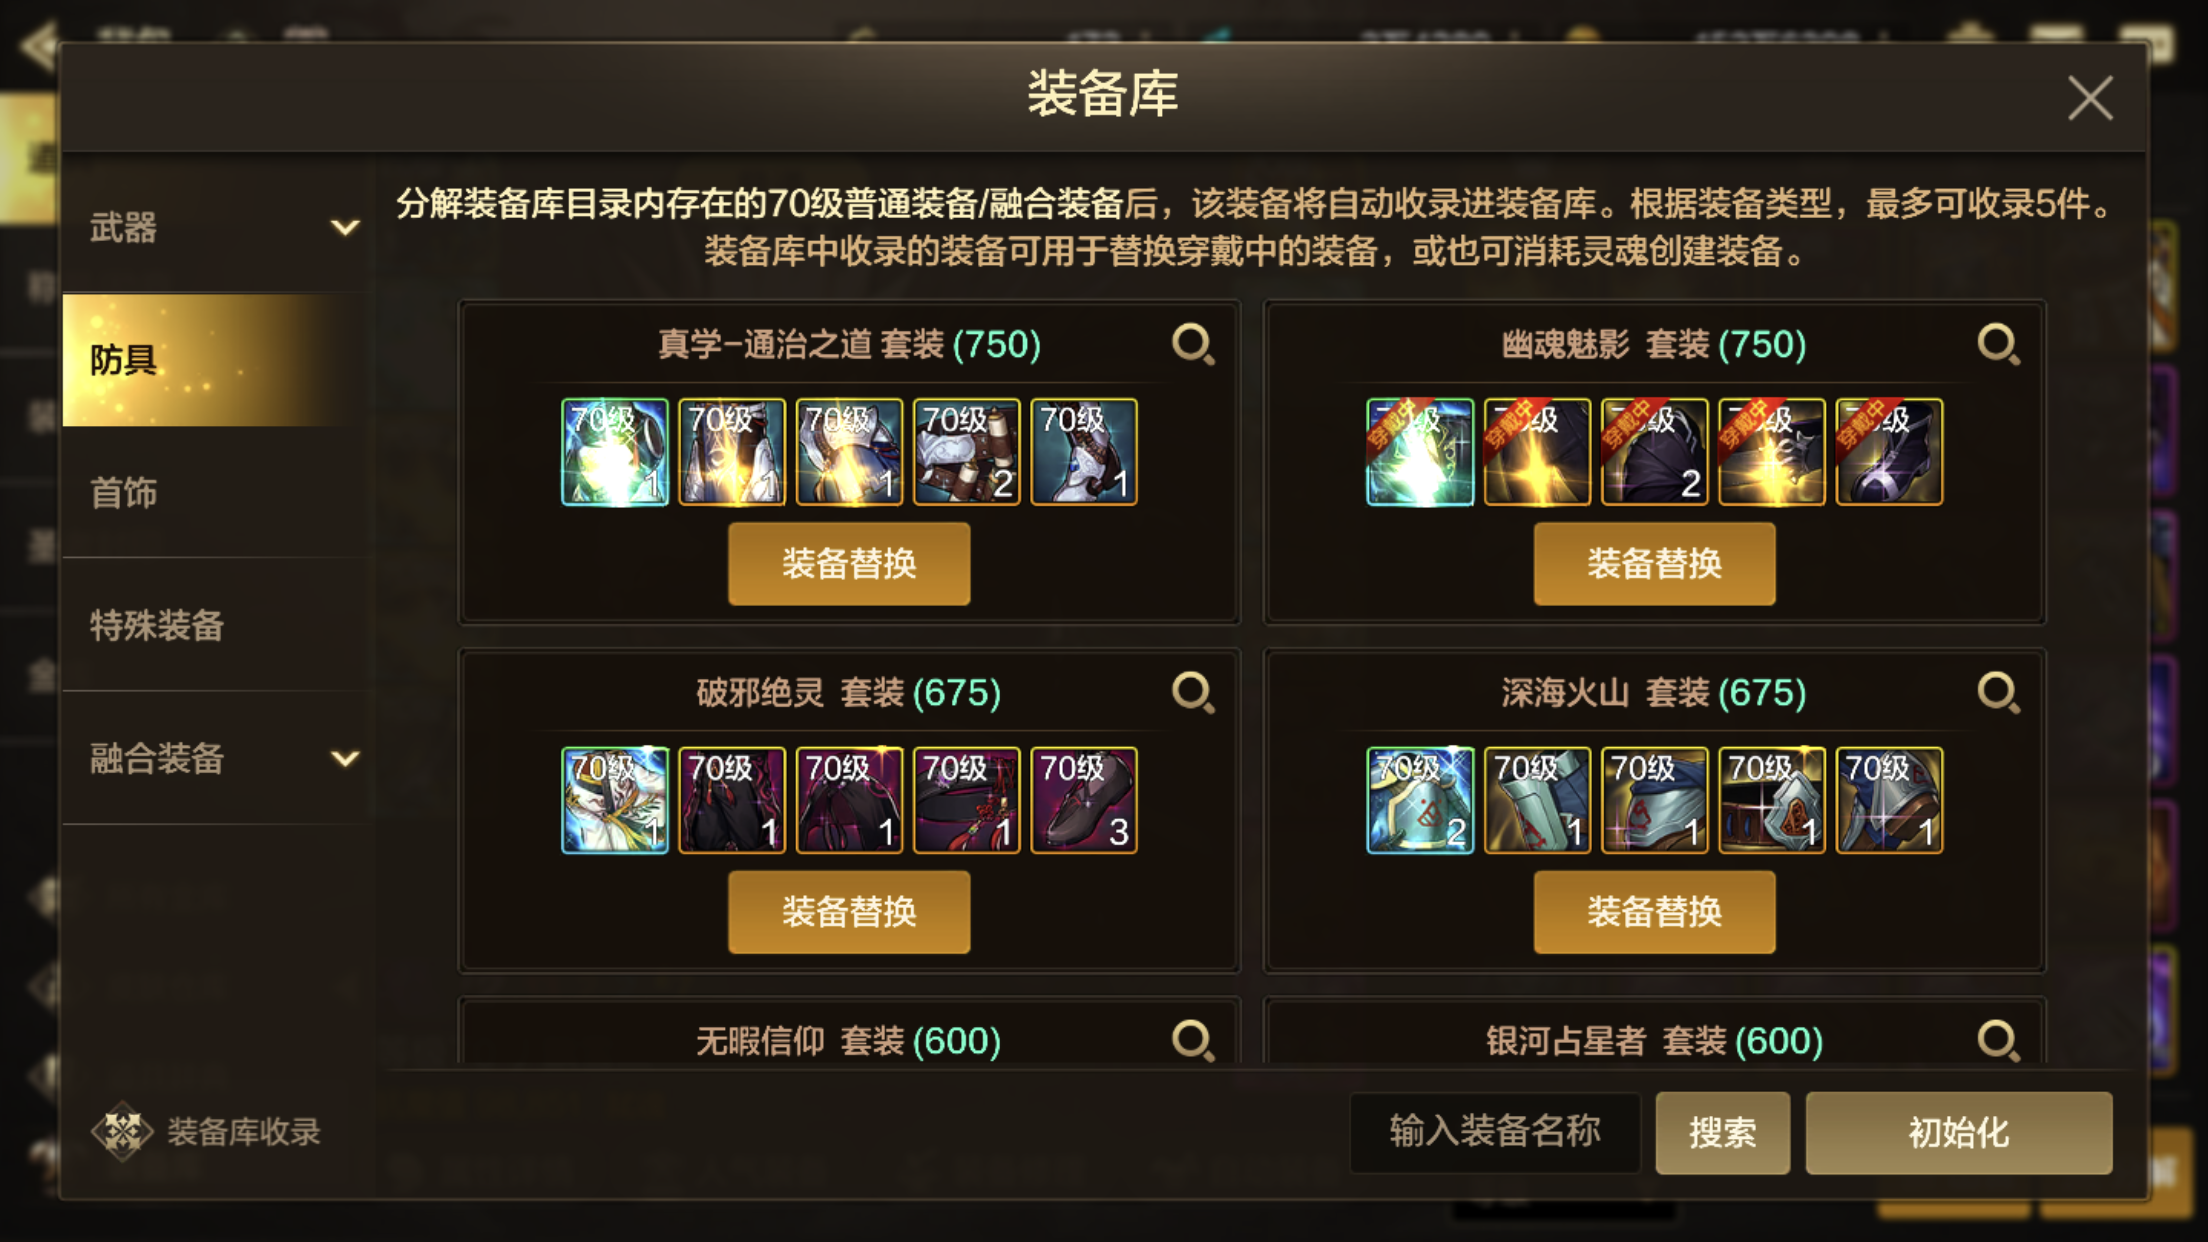This screenshot has height=1242, width=2208.
Task: Open magnifier for 无暇信仰 套装
Action: coord(1193,1040)
